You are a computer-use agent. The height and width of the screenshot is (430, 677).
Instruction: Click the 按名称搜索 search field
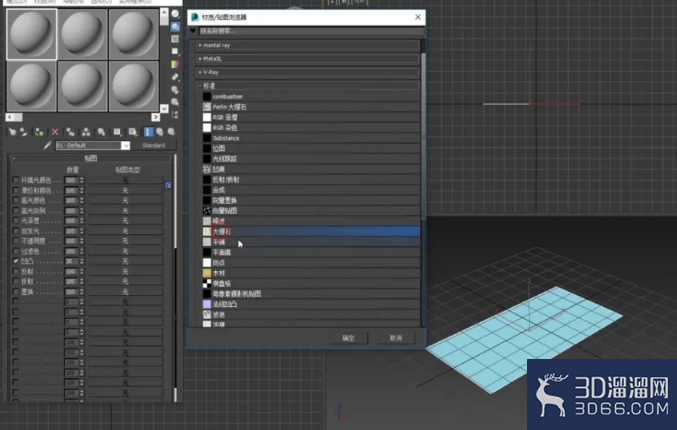click(311, 31)
